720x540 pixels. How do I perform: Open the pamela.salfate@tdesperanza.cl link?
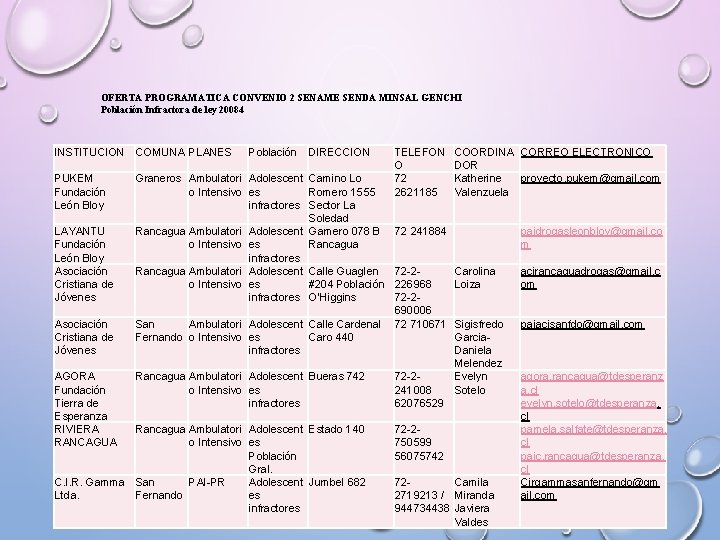coord(593,436)
